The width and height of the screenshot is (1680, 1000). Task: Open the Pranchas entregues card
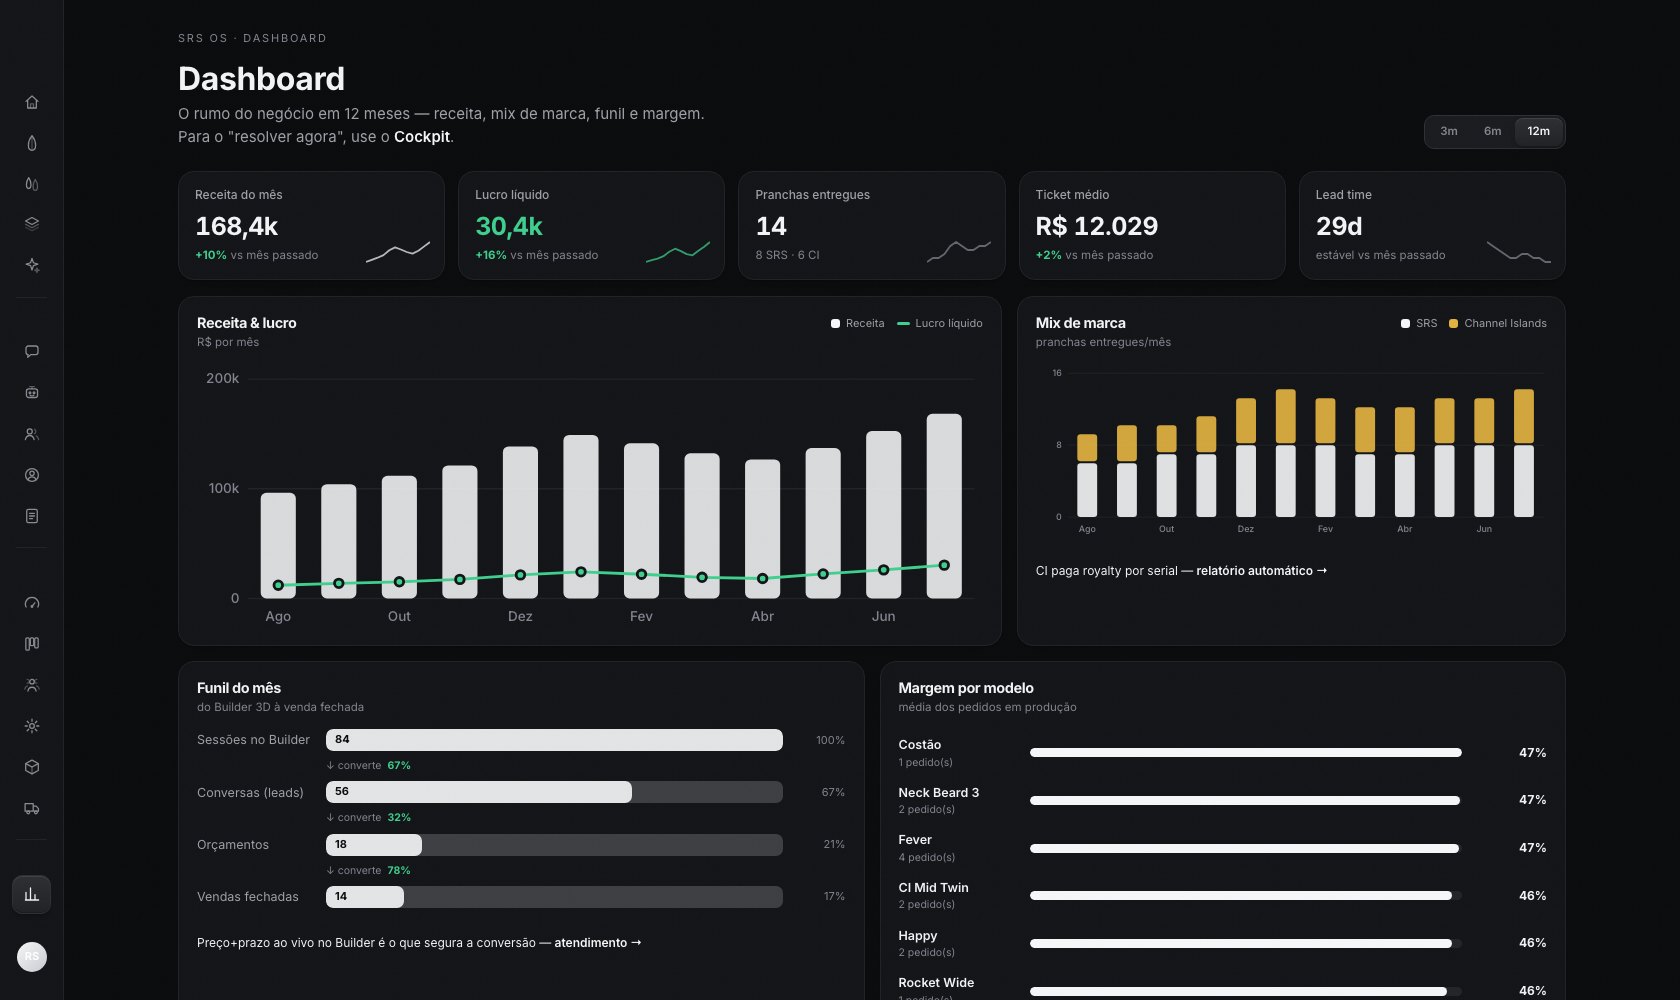pos(871,225)
